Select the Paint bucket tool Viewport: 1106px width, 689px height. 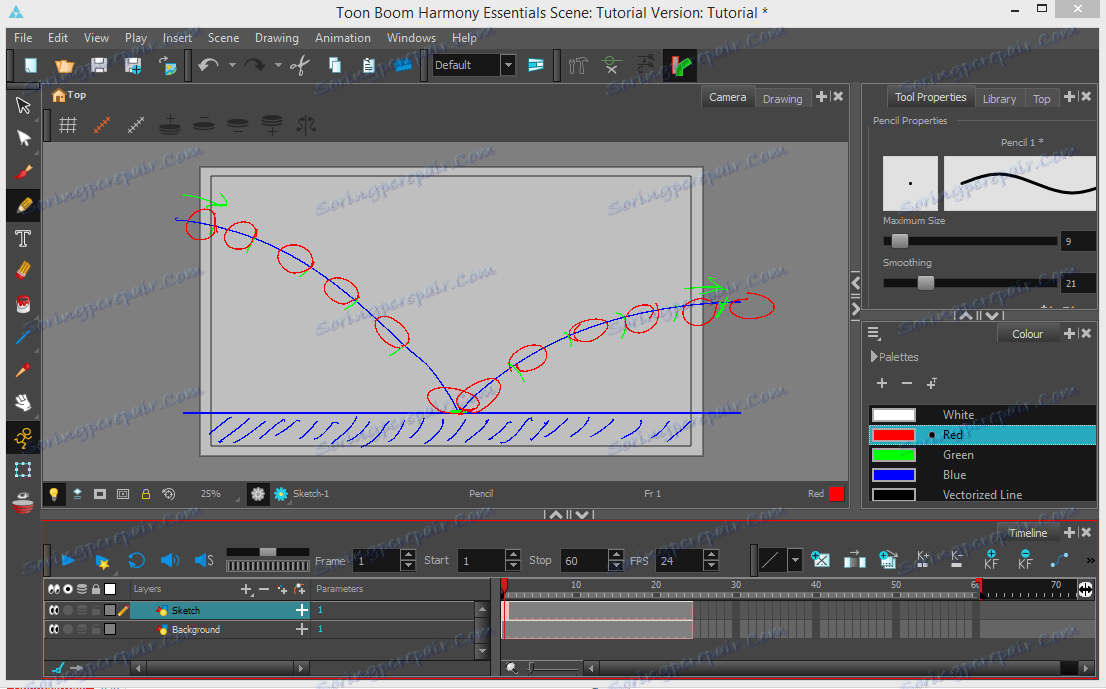[24, 304]
